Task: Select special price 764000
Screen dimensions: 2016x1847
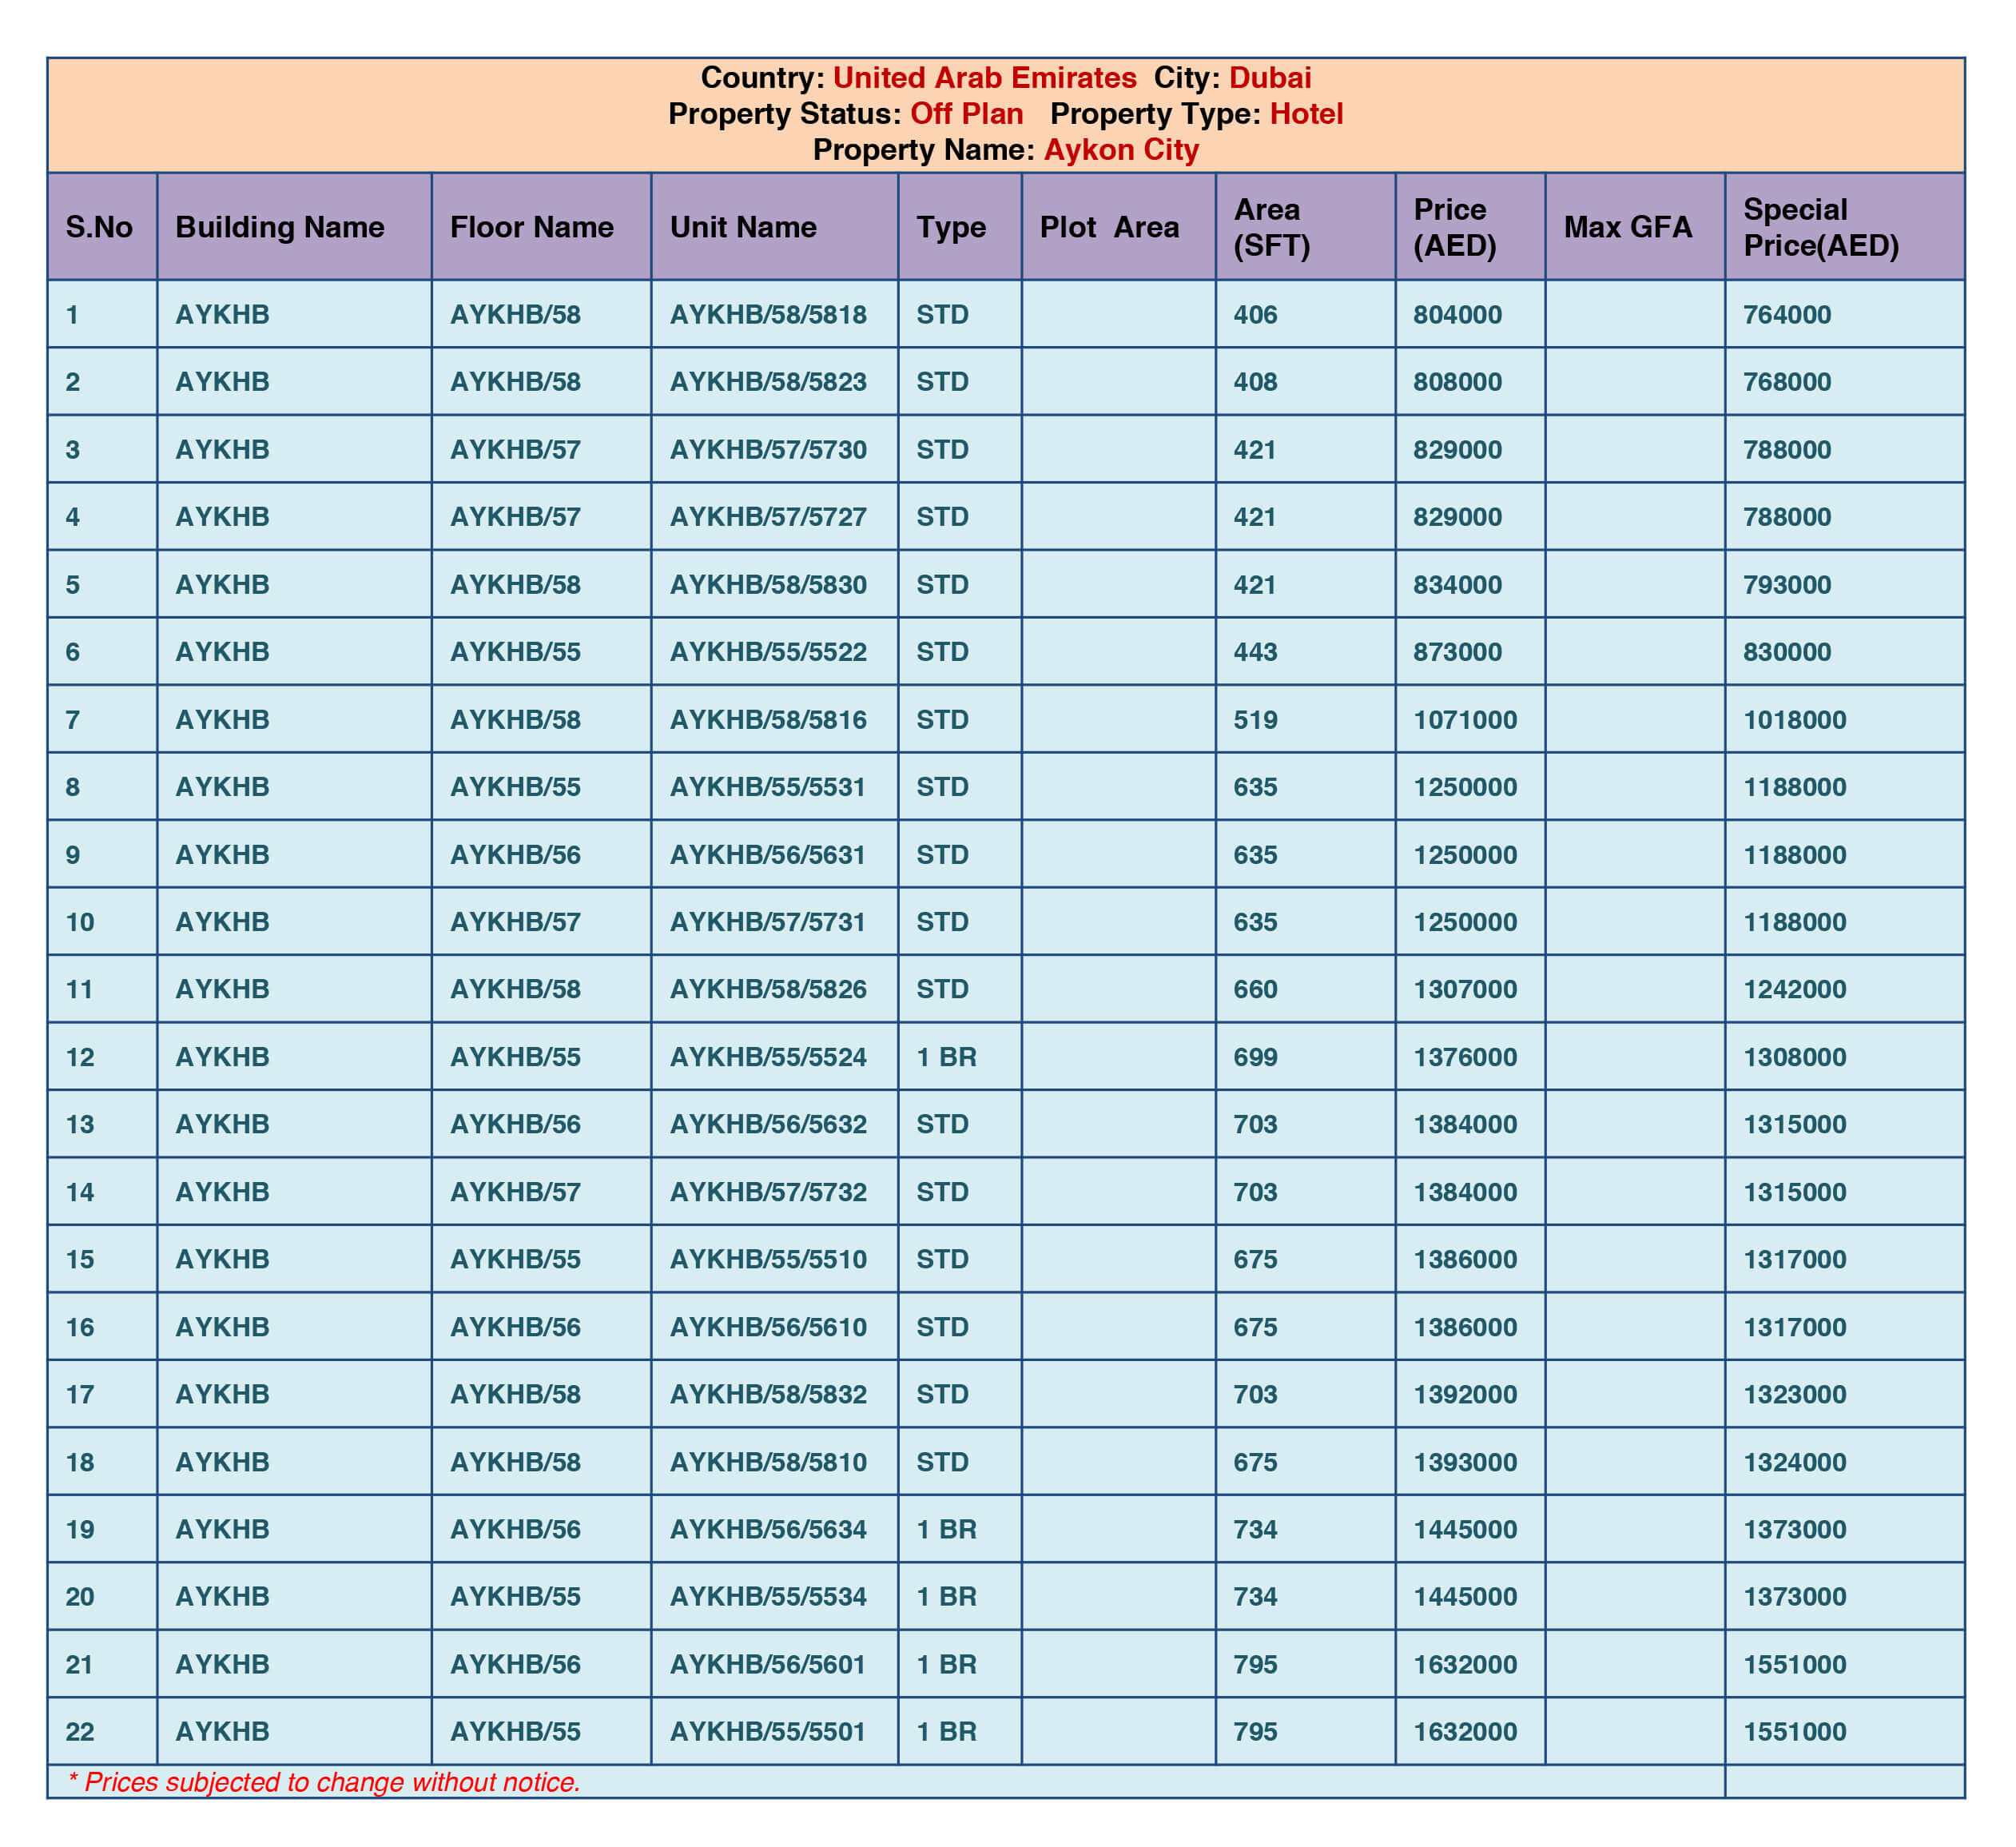Action: (x=1845, y=314)
